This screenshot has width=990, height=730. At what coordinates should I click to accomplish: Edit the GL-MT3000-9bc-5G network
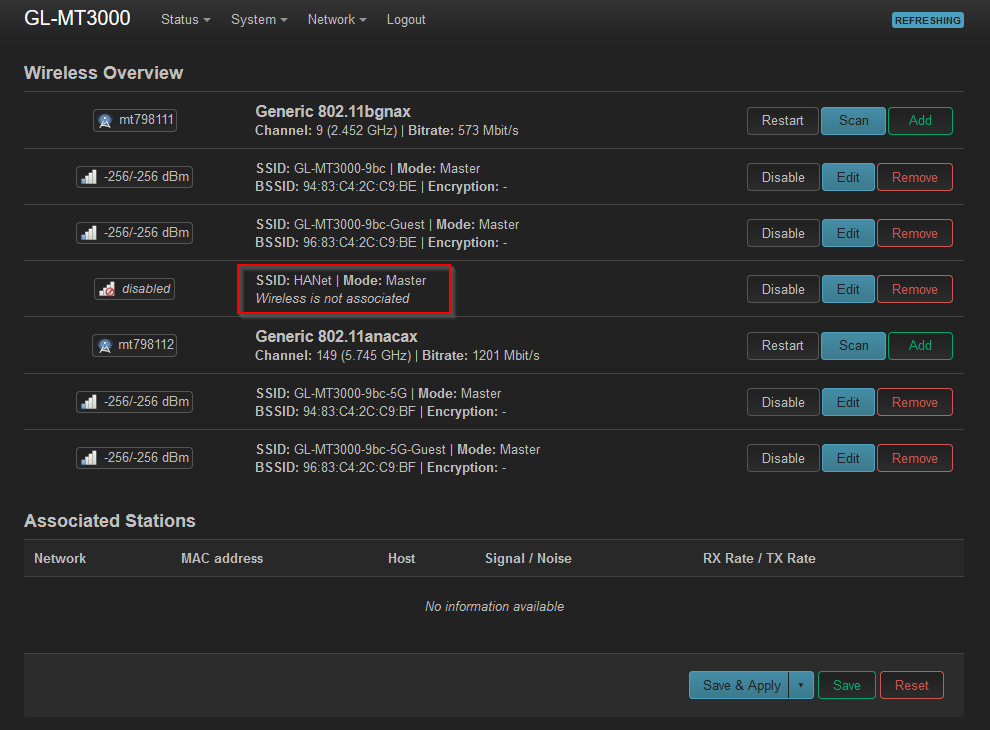tap(848, 402)
